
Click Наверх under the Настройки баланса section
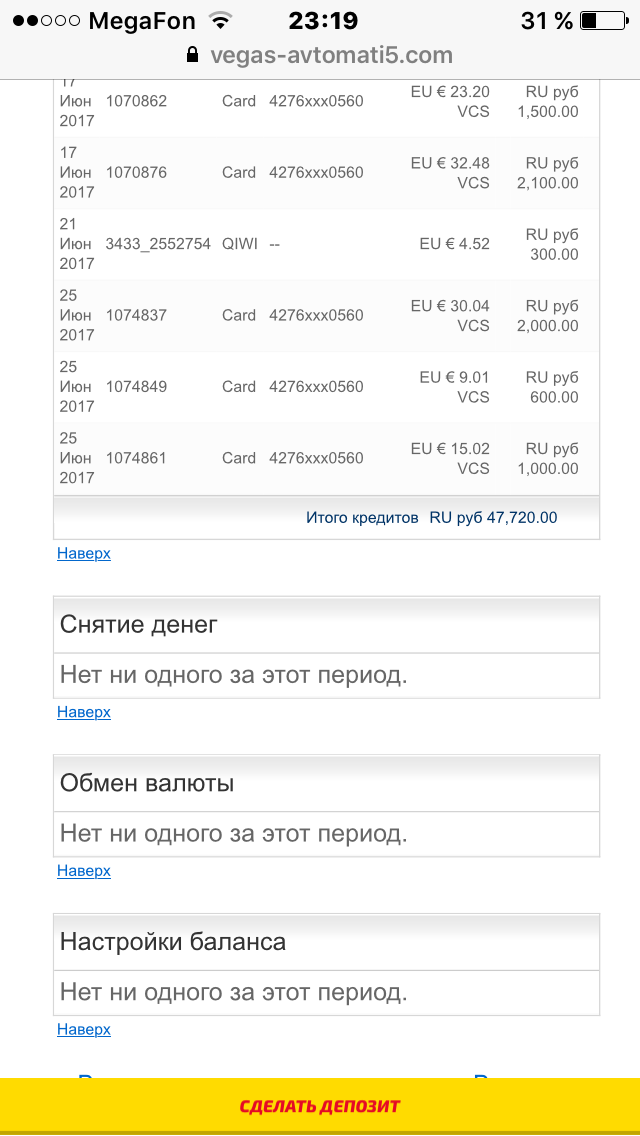(83, 1029)
